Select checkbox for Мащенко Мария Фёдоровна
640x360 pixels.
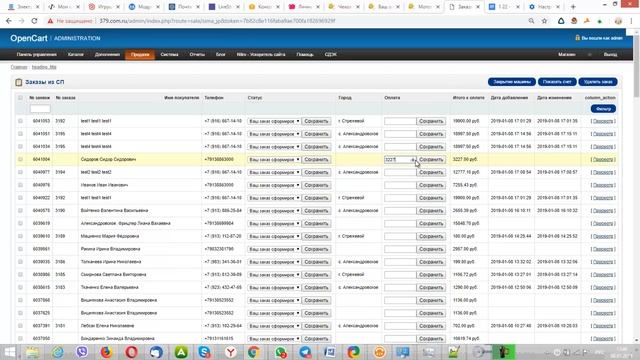pos(20,236)
